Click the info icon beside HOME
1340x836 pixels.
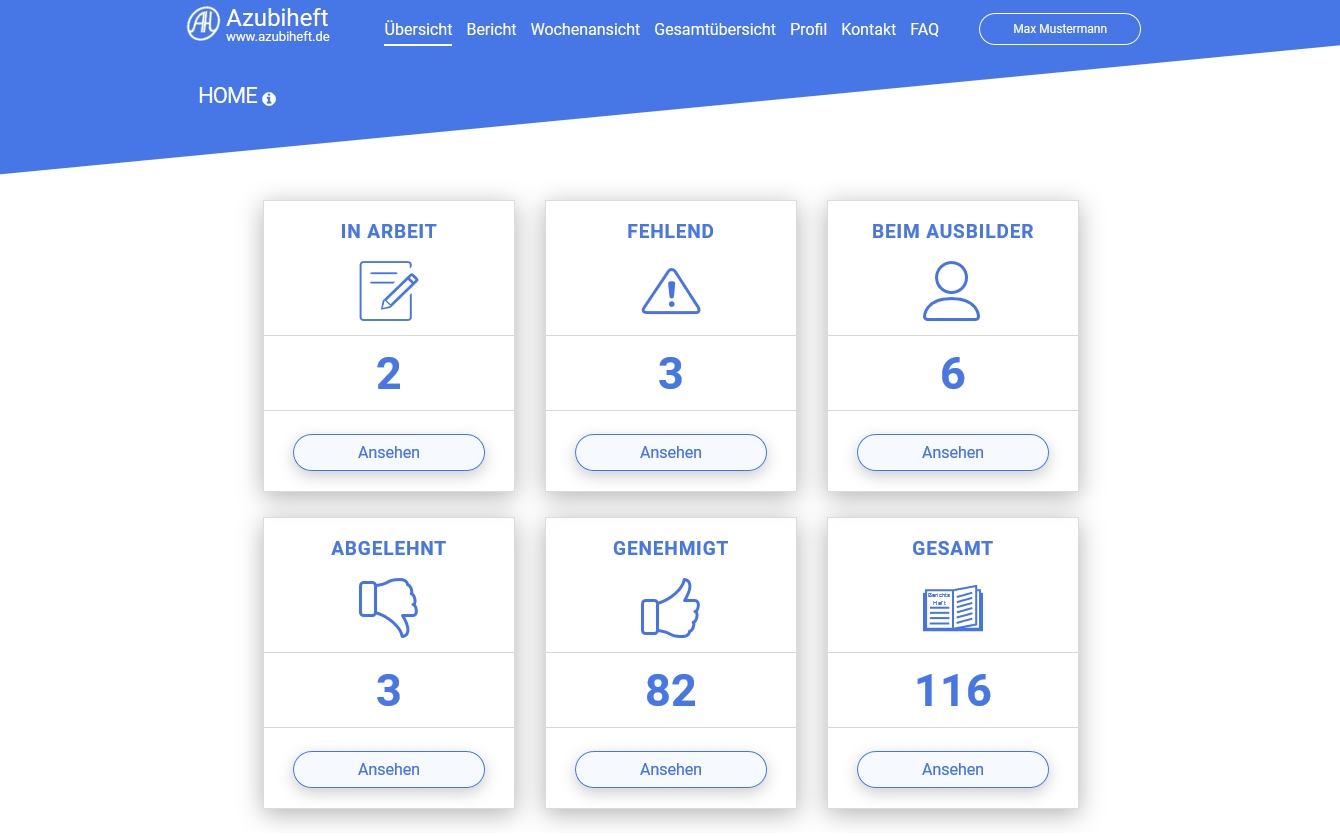(x=269, y=98)
